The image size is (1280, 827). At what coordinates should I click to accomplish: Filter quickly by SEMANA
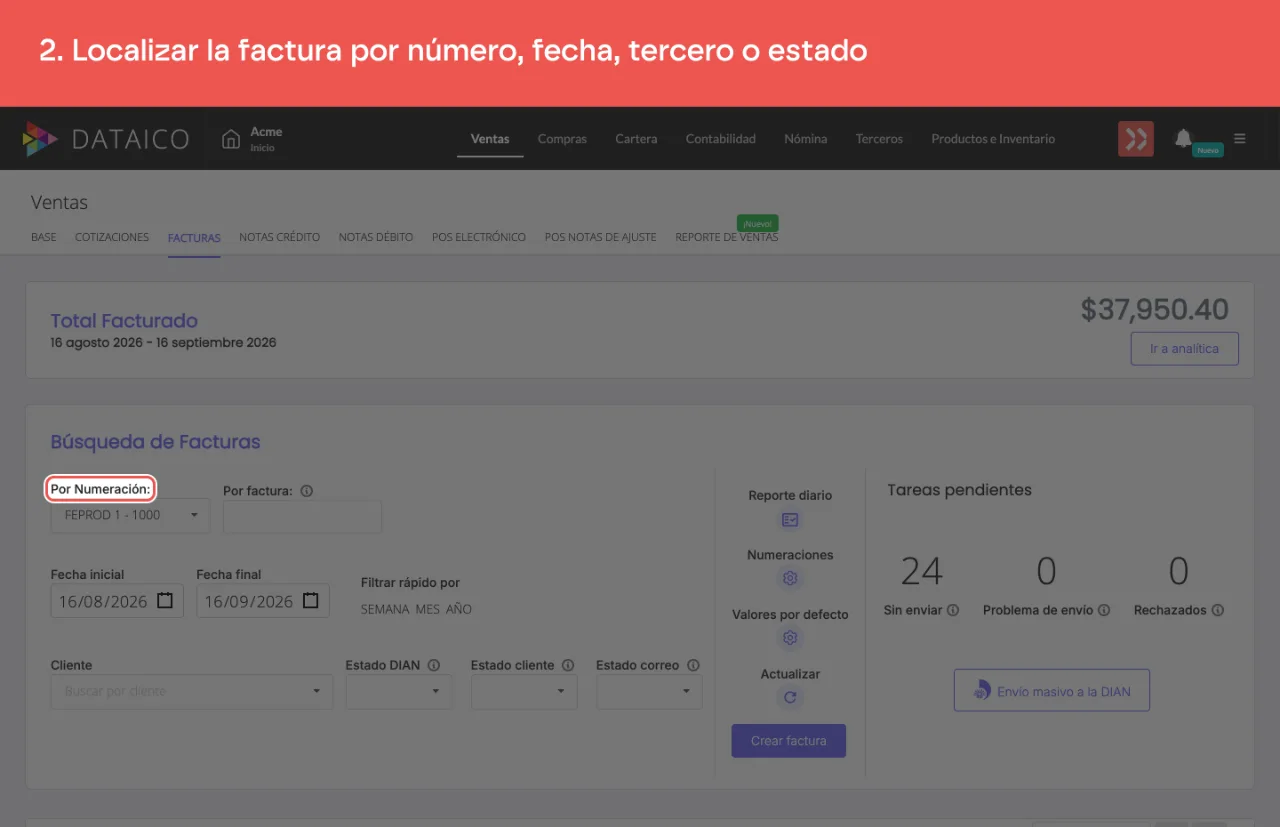(384, 609)
